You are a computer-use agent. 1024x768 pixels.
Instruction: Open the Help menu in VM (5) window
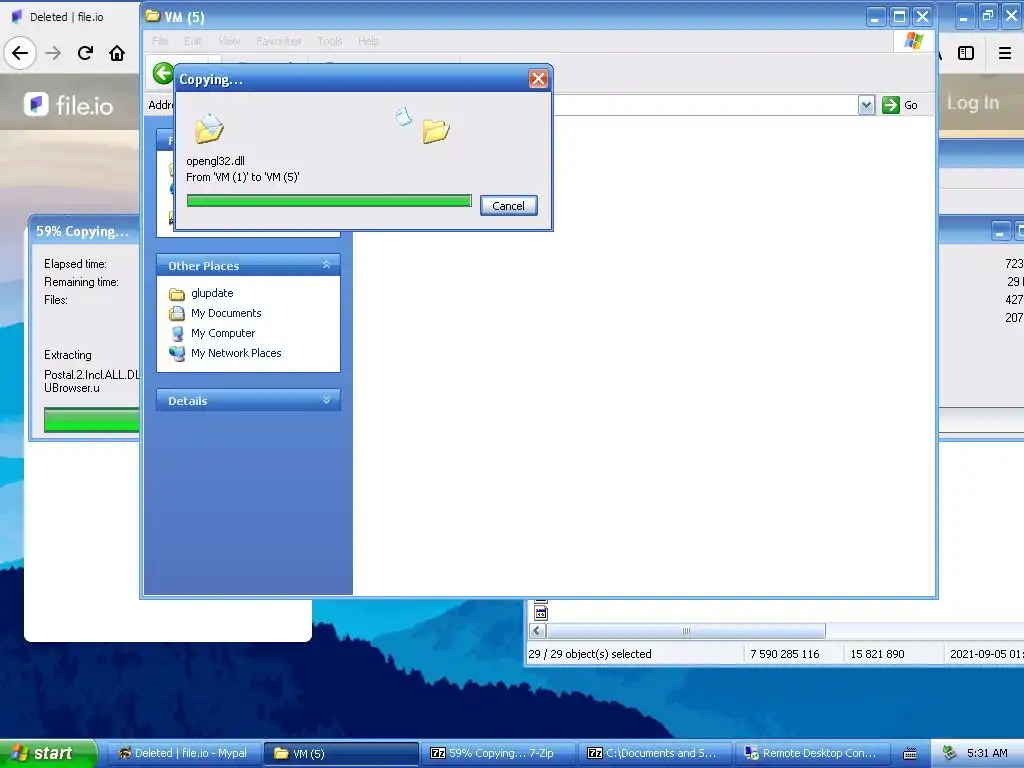pos(368,40)
